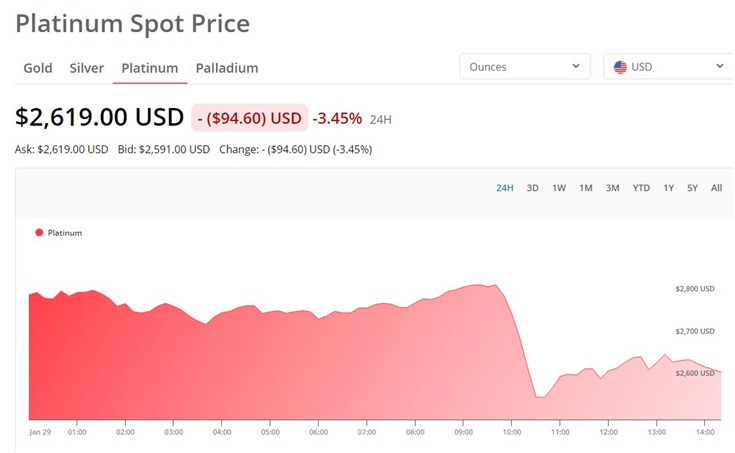Viewport: 735px width, 453px height.
Task: Switch chart to 3M range
Action: pos(612,188)
